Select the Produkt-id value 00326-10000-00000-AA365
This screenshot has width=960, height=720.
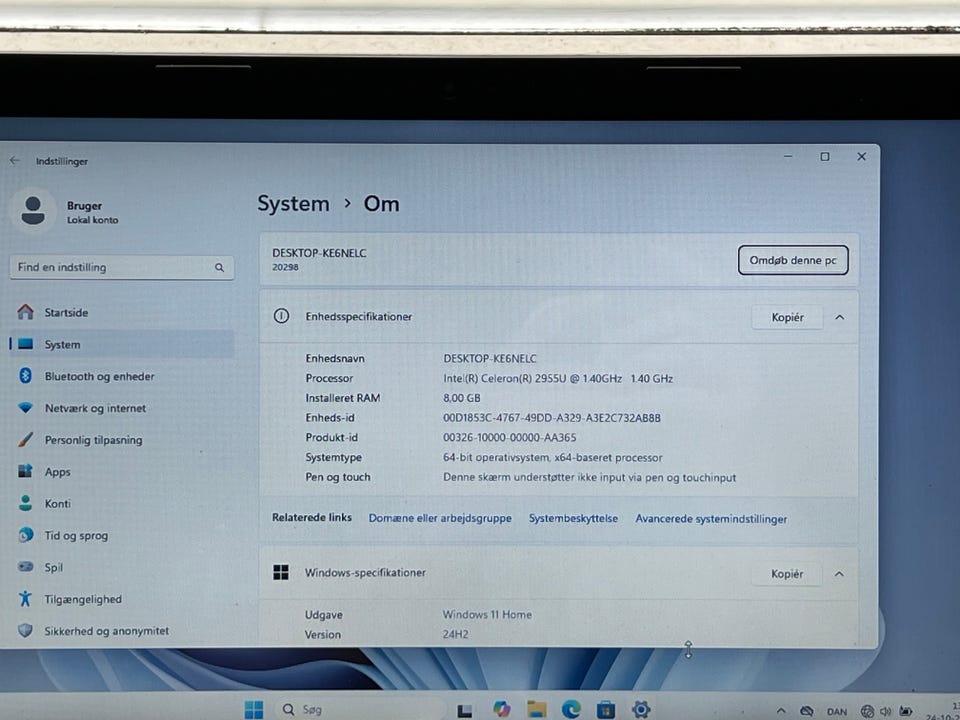pyautogui.click(x=509, y=437)
